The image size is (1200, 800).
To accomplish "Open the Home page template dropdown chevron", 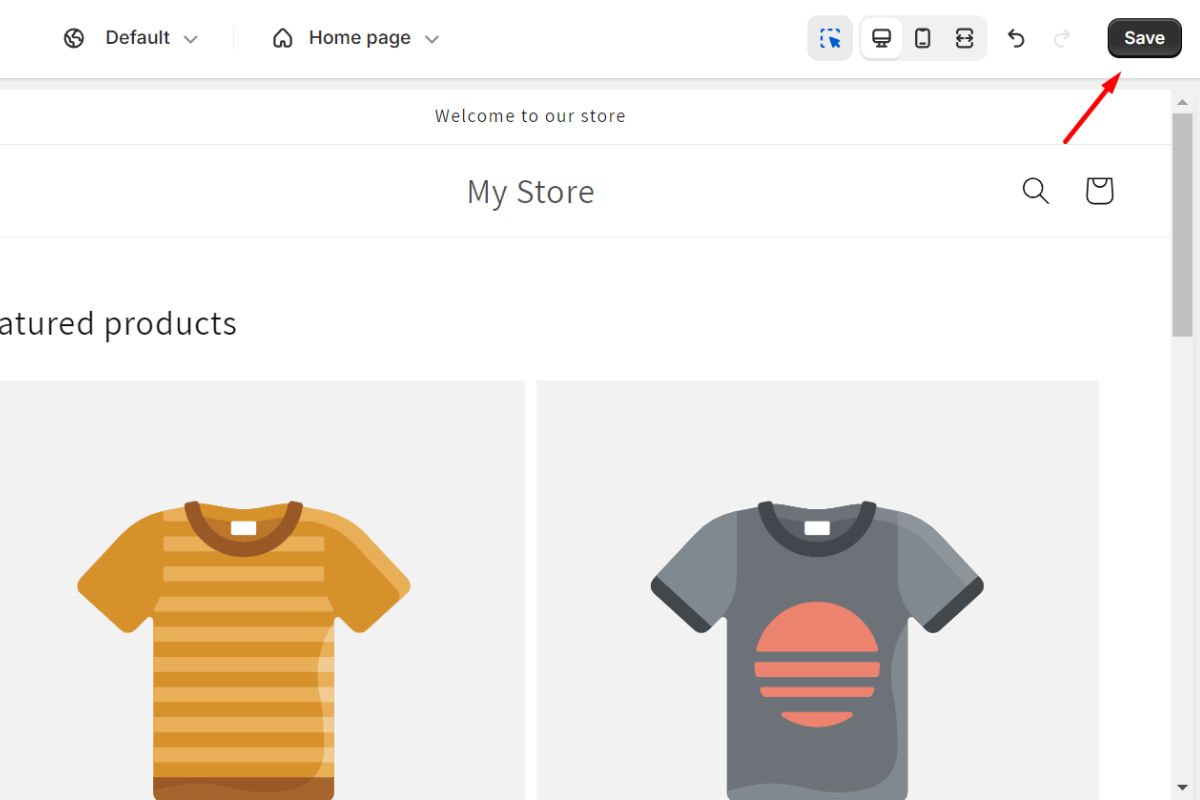I will coord(432,39).
